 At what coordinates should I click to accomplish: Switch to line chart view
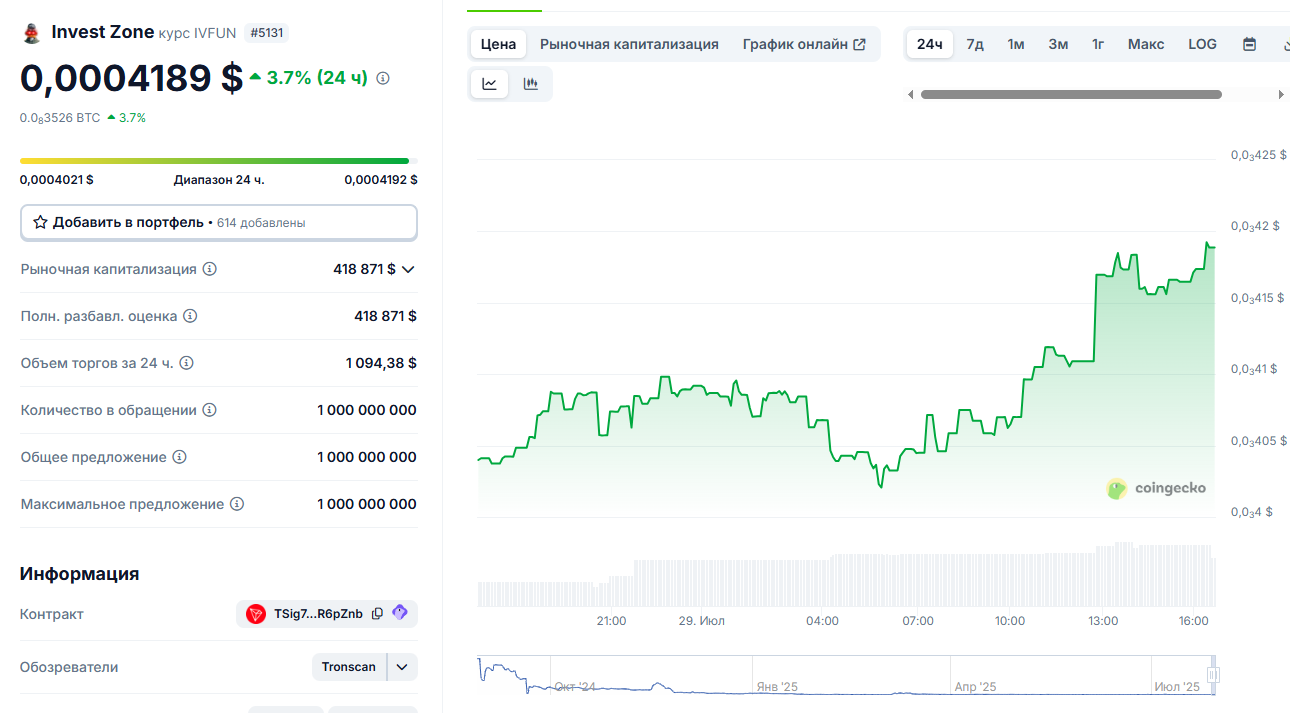[490, 84]
